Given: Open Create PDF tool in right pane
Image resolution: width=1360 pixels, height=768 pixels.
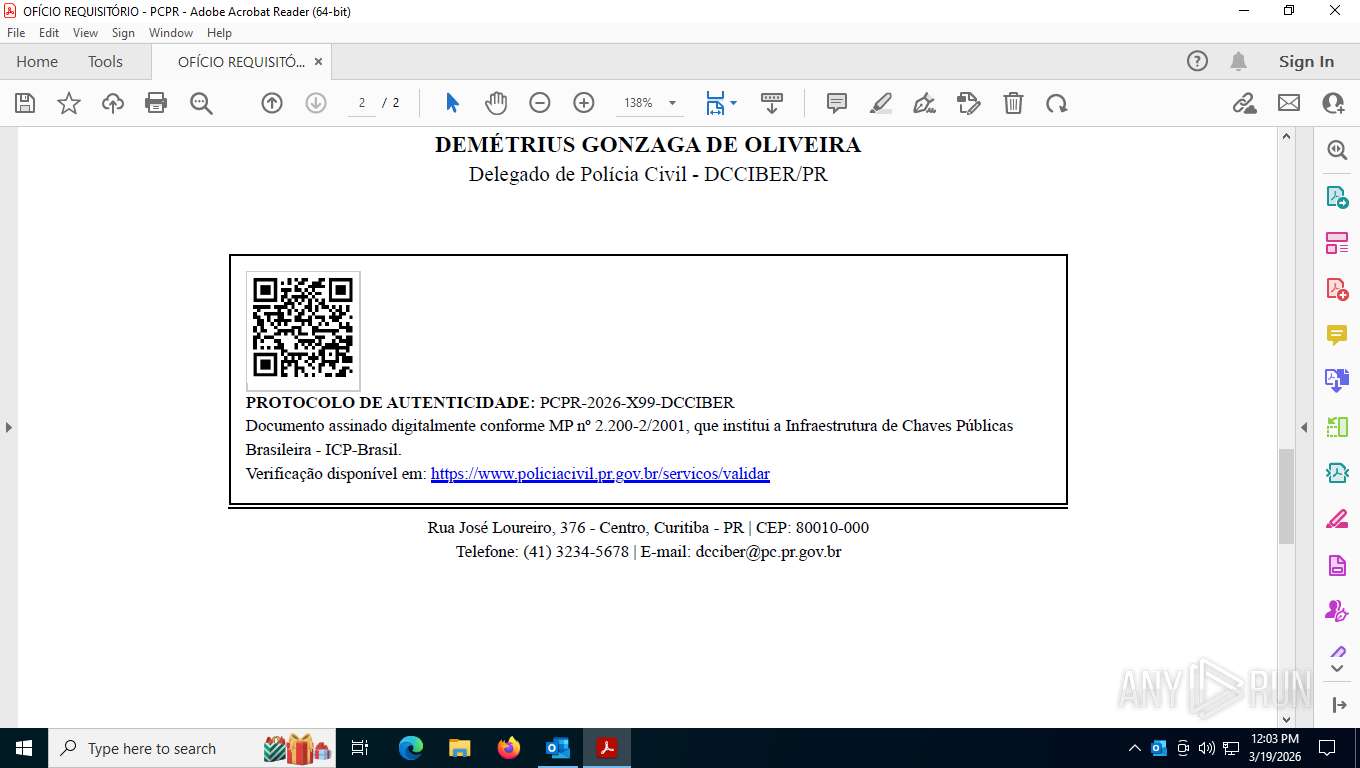Looking at the screenshot, I should coord(1337,289).
